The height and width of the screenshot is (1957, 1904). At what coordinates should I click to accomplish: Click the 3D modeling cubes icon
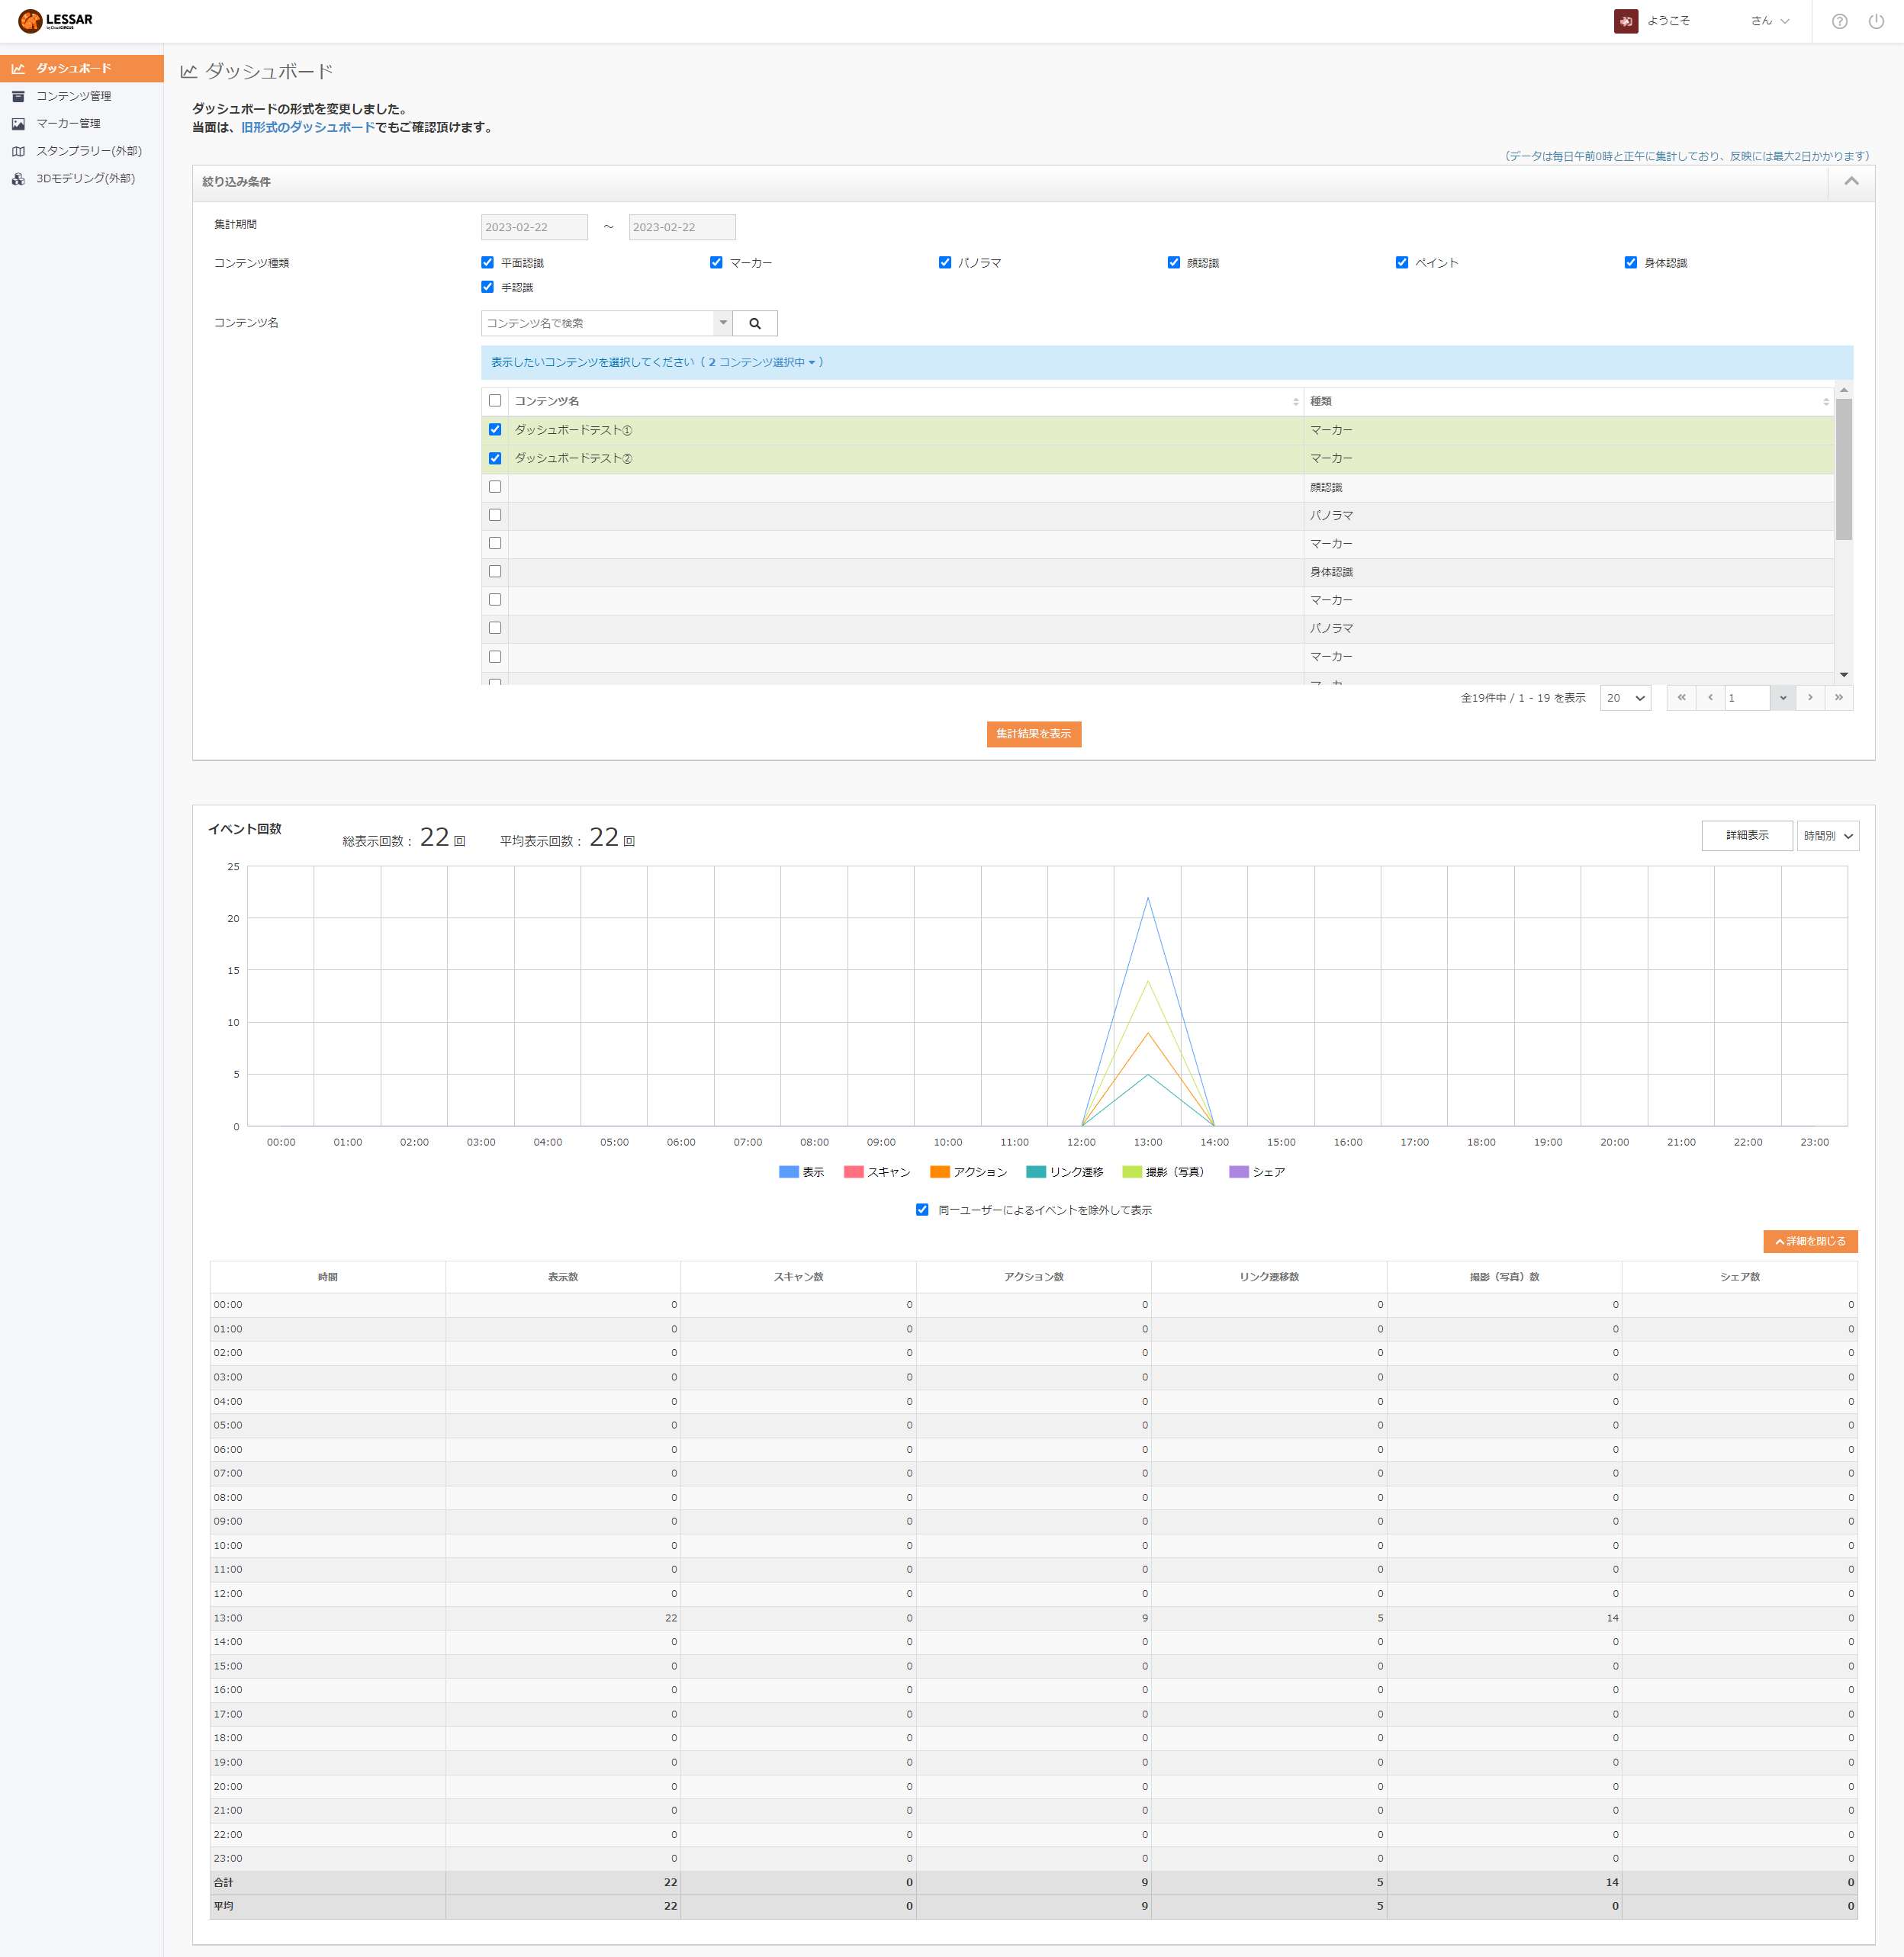point(18,179)
